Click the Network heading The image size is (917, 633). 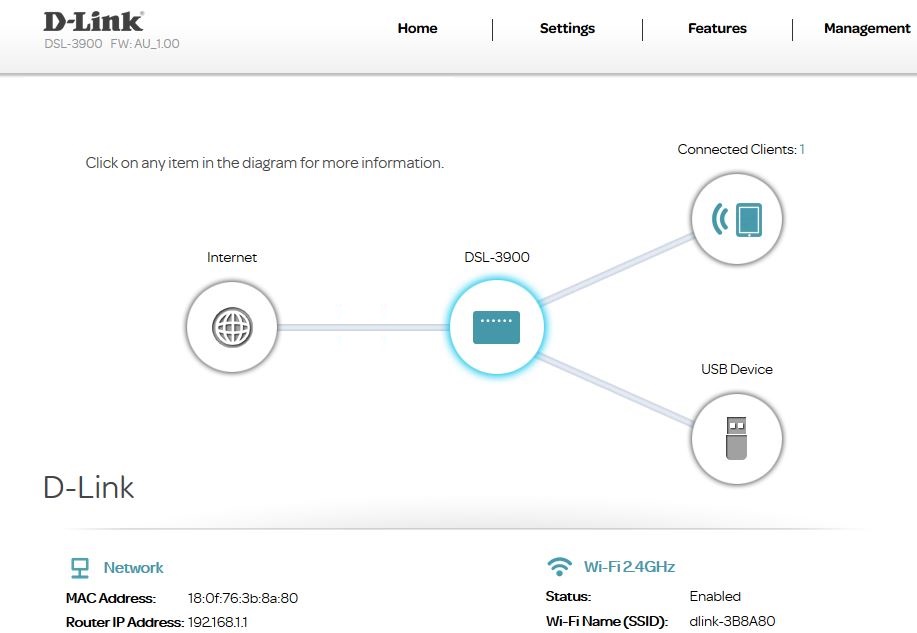[133, 567]
